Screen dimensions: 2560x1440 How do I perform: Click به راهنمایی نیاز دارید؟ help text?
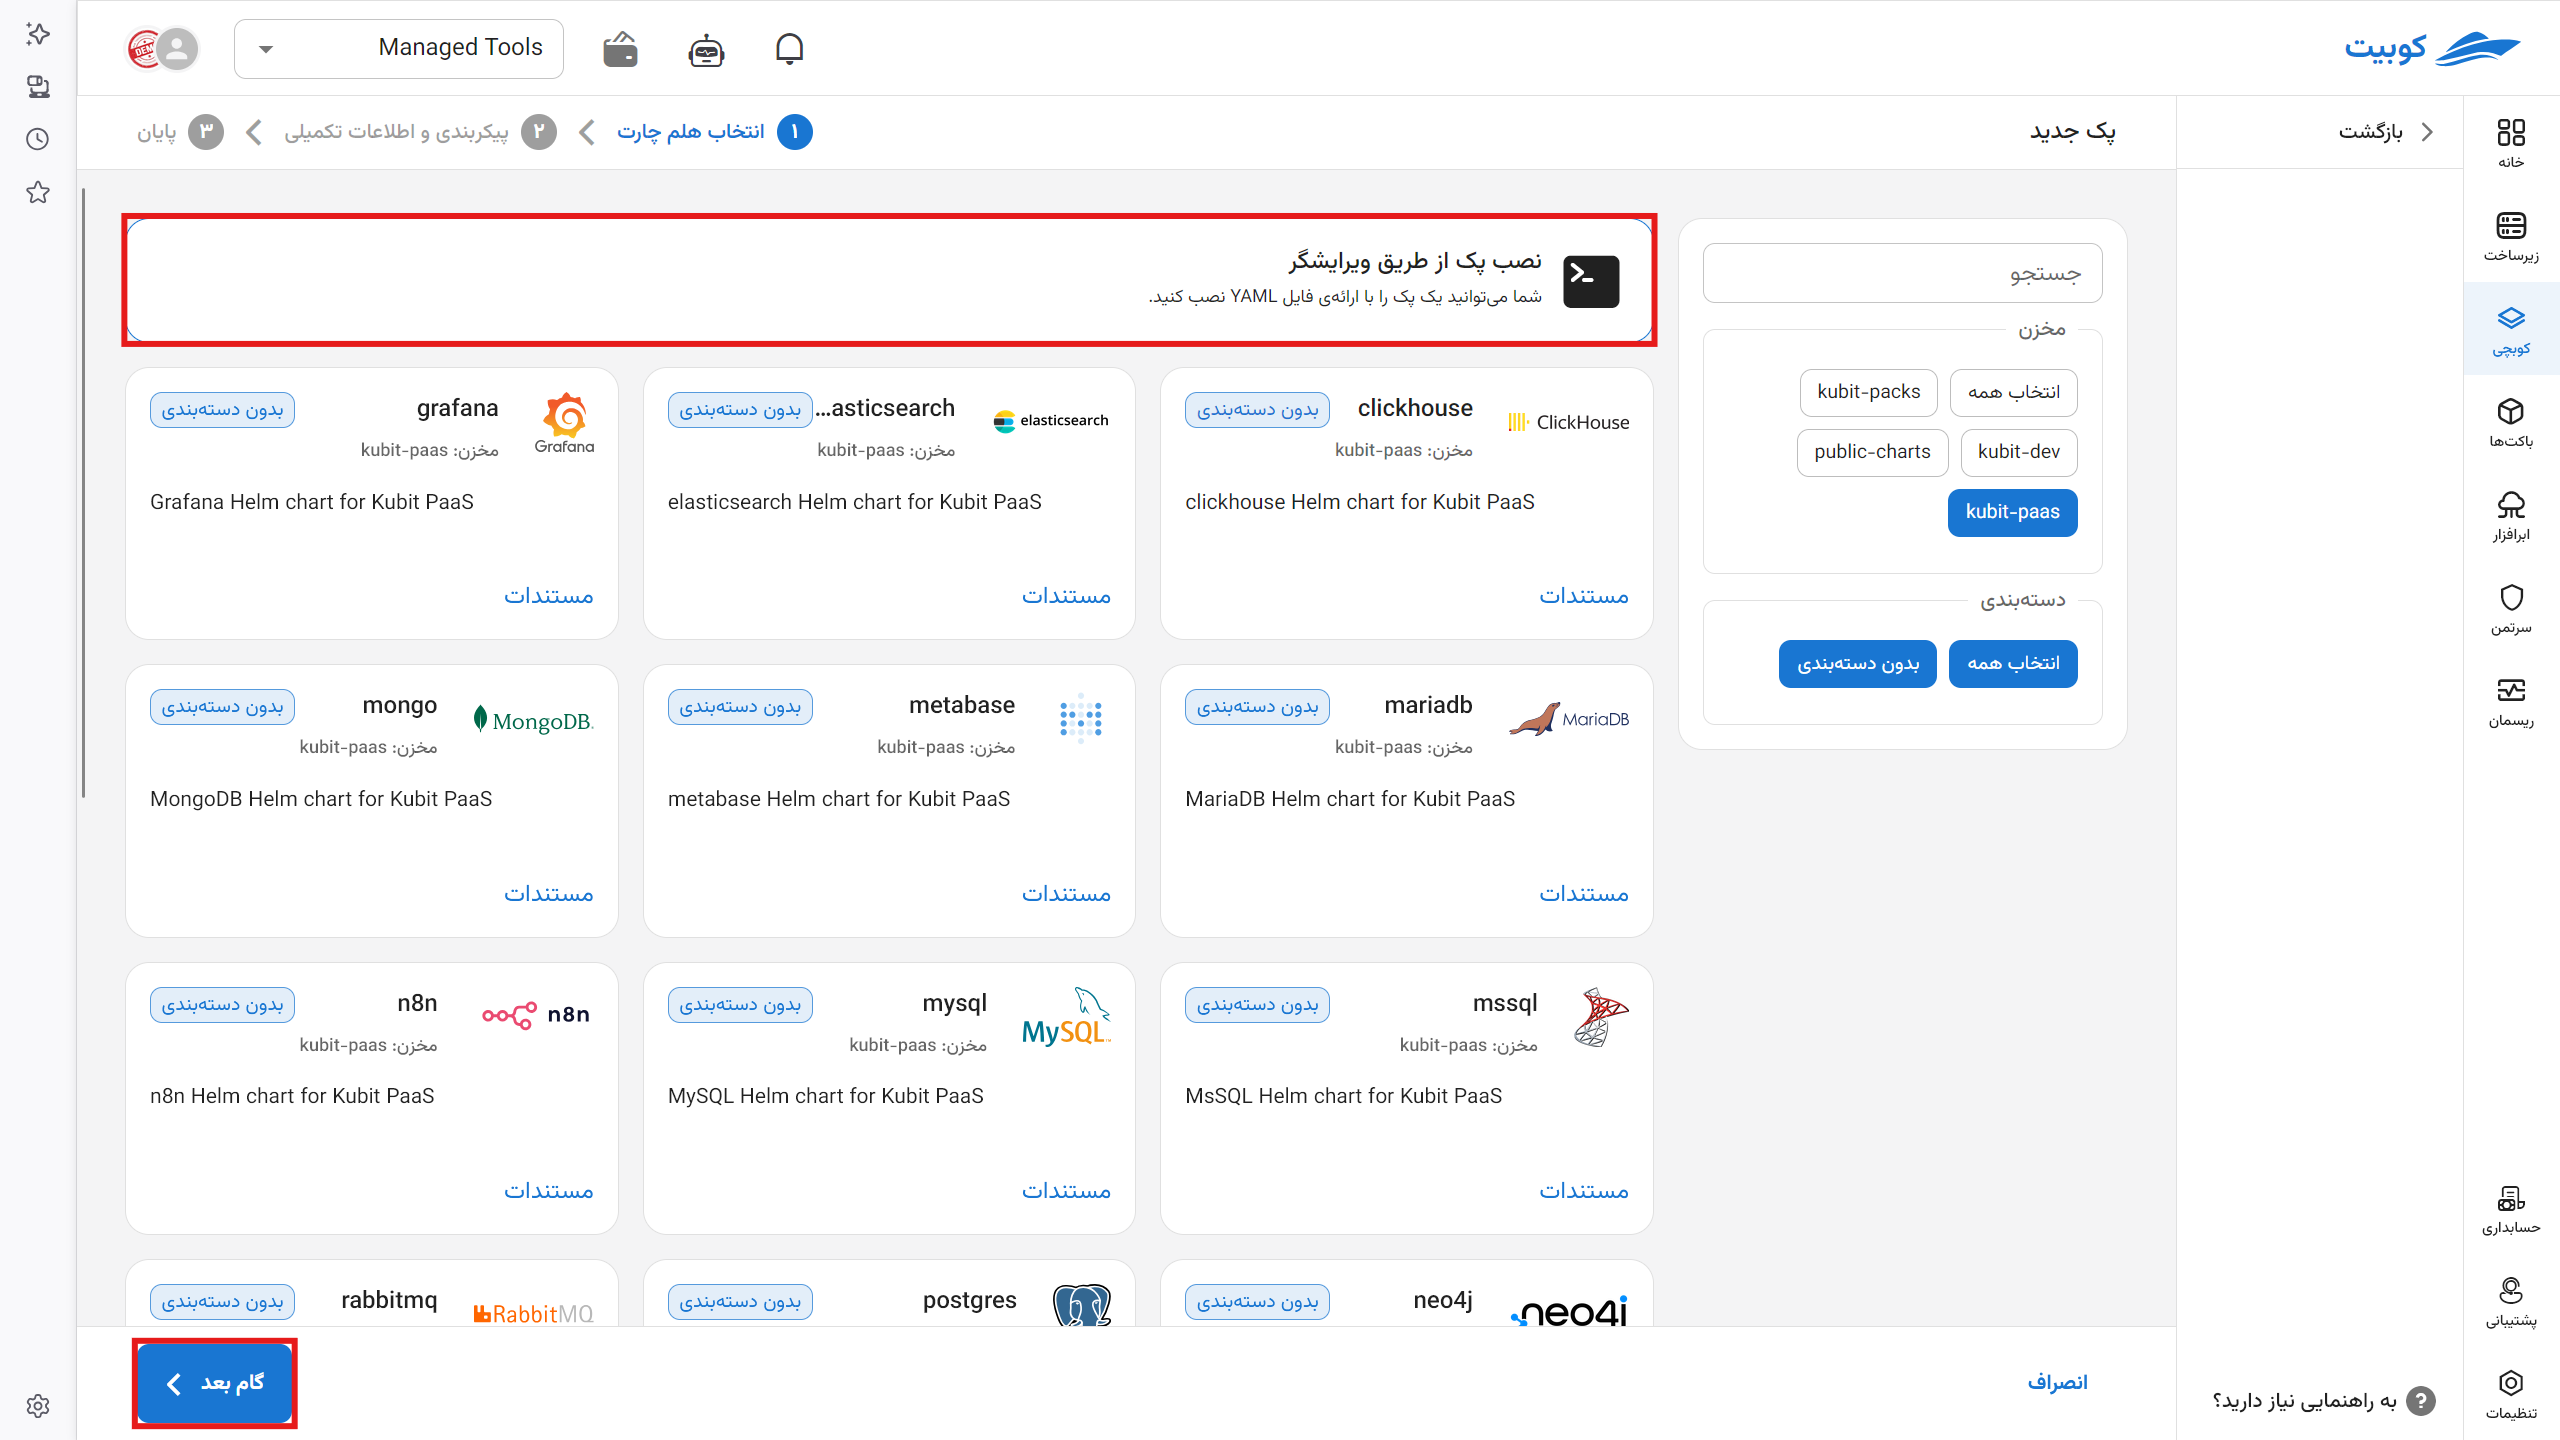pos(2304,1401)
